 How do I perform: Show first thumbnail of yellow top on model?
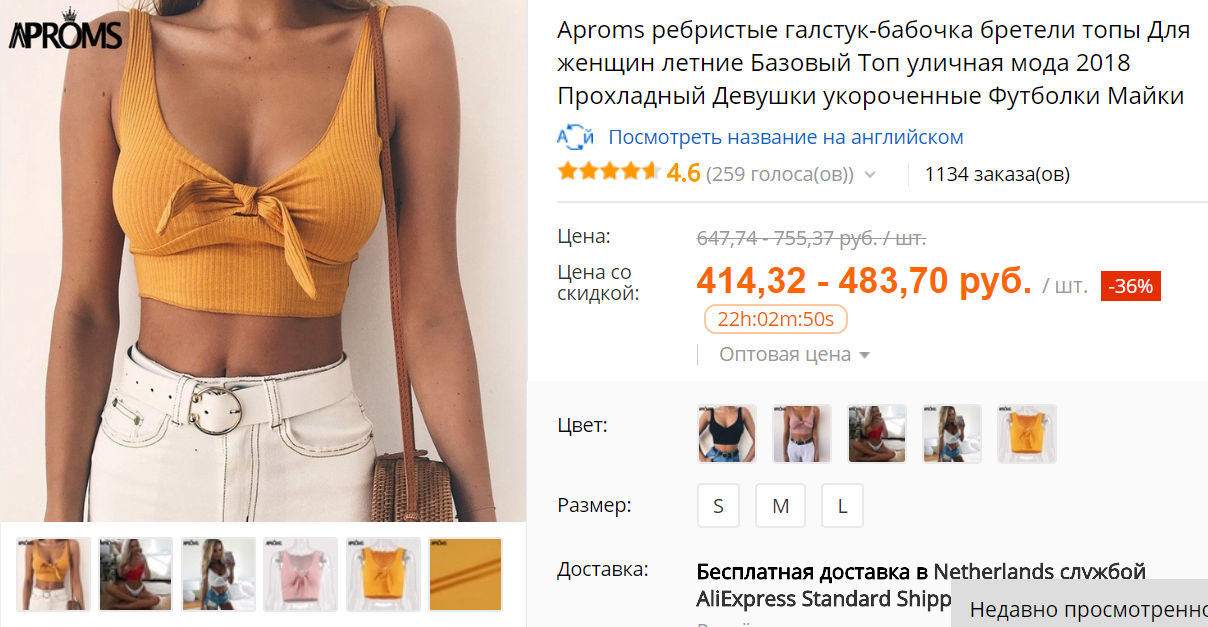[x=54, y=575]
